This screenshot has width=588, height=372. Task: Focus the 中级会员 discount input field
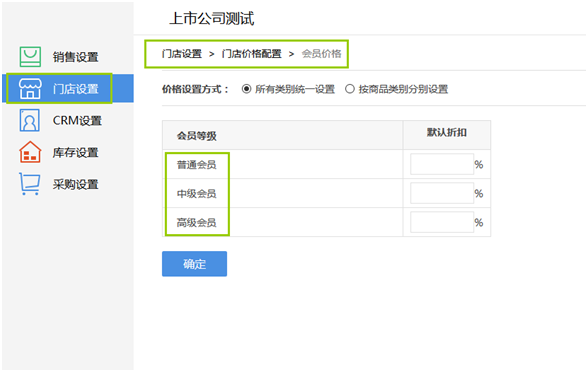[442, 194]
